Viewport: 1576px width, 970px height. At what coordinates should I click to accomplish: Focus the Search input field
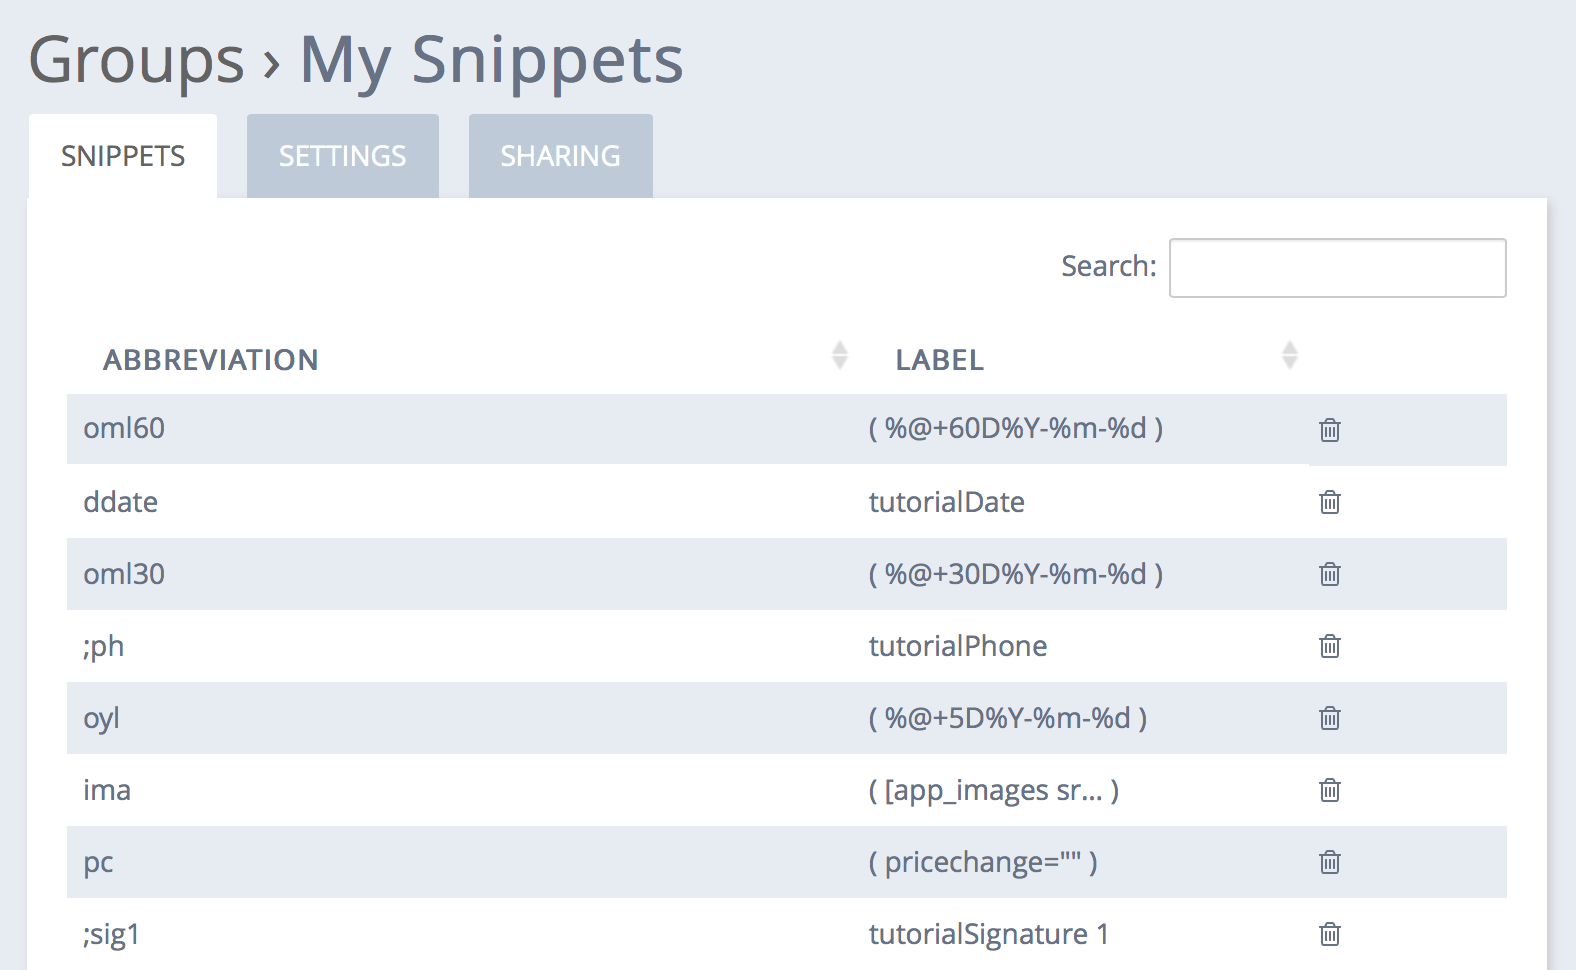point(1338,268)
